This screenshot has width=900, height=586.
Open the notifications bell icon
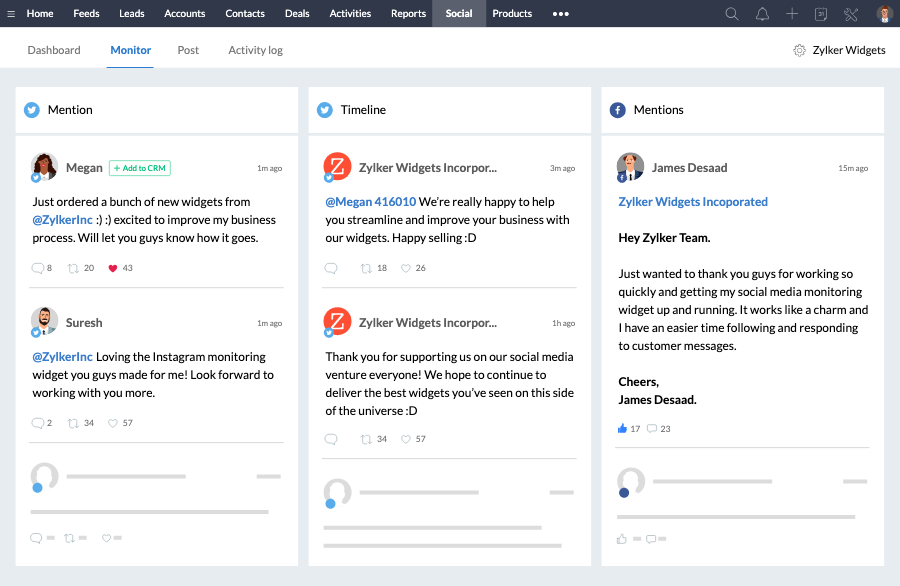[x=762, y=14]
